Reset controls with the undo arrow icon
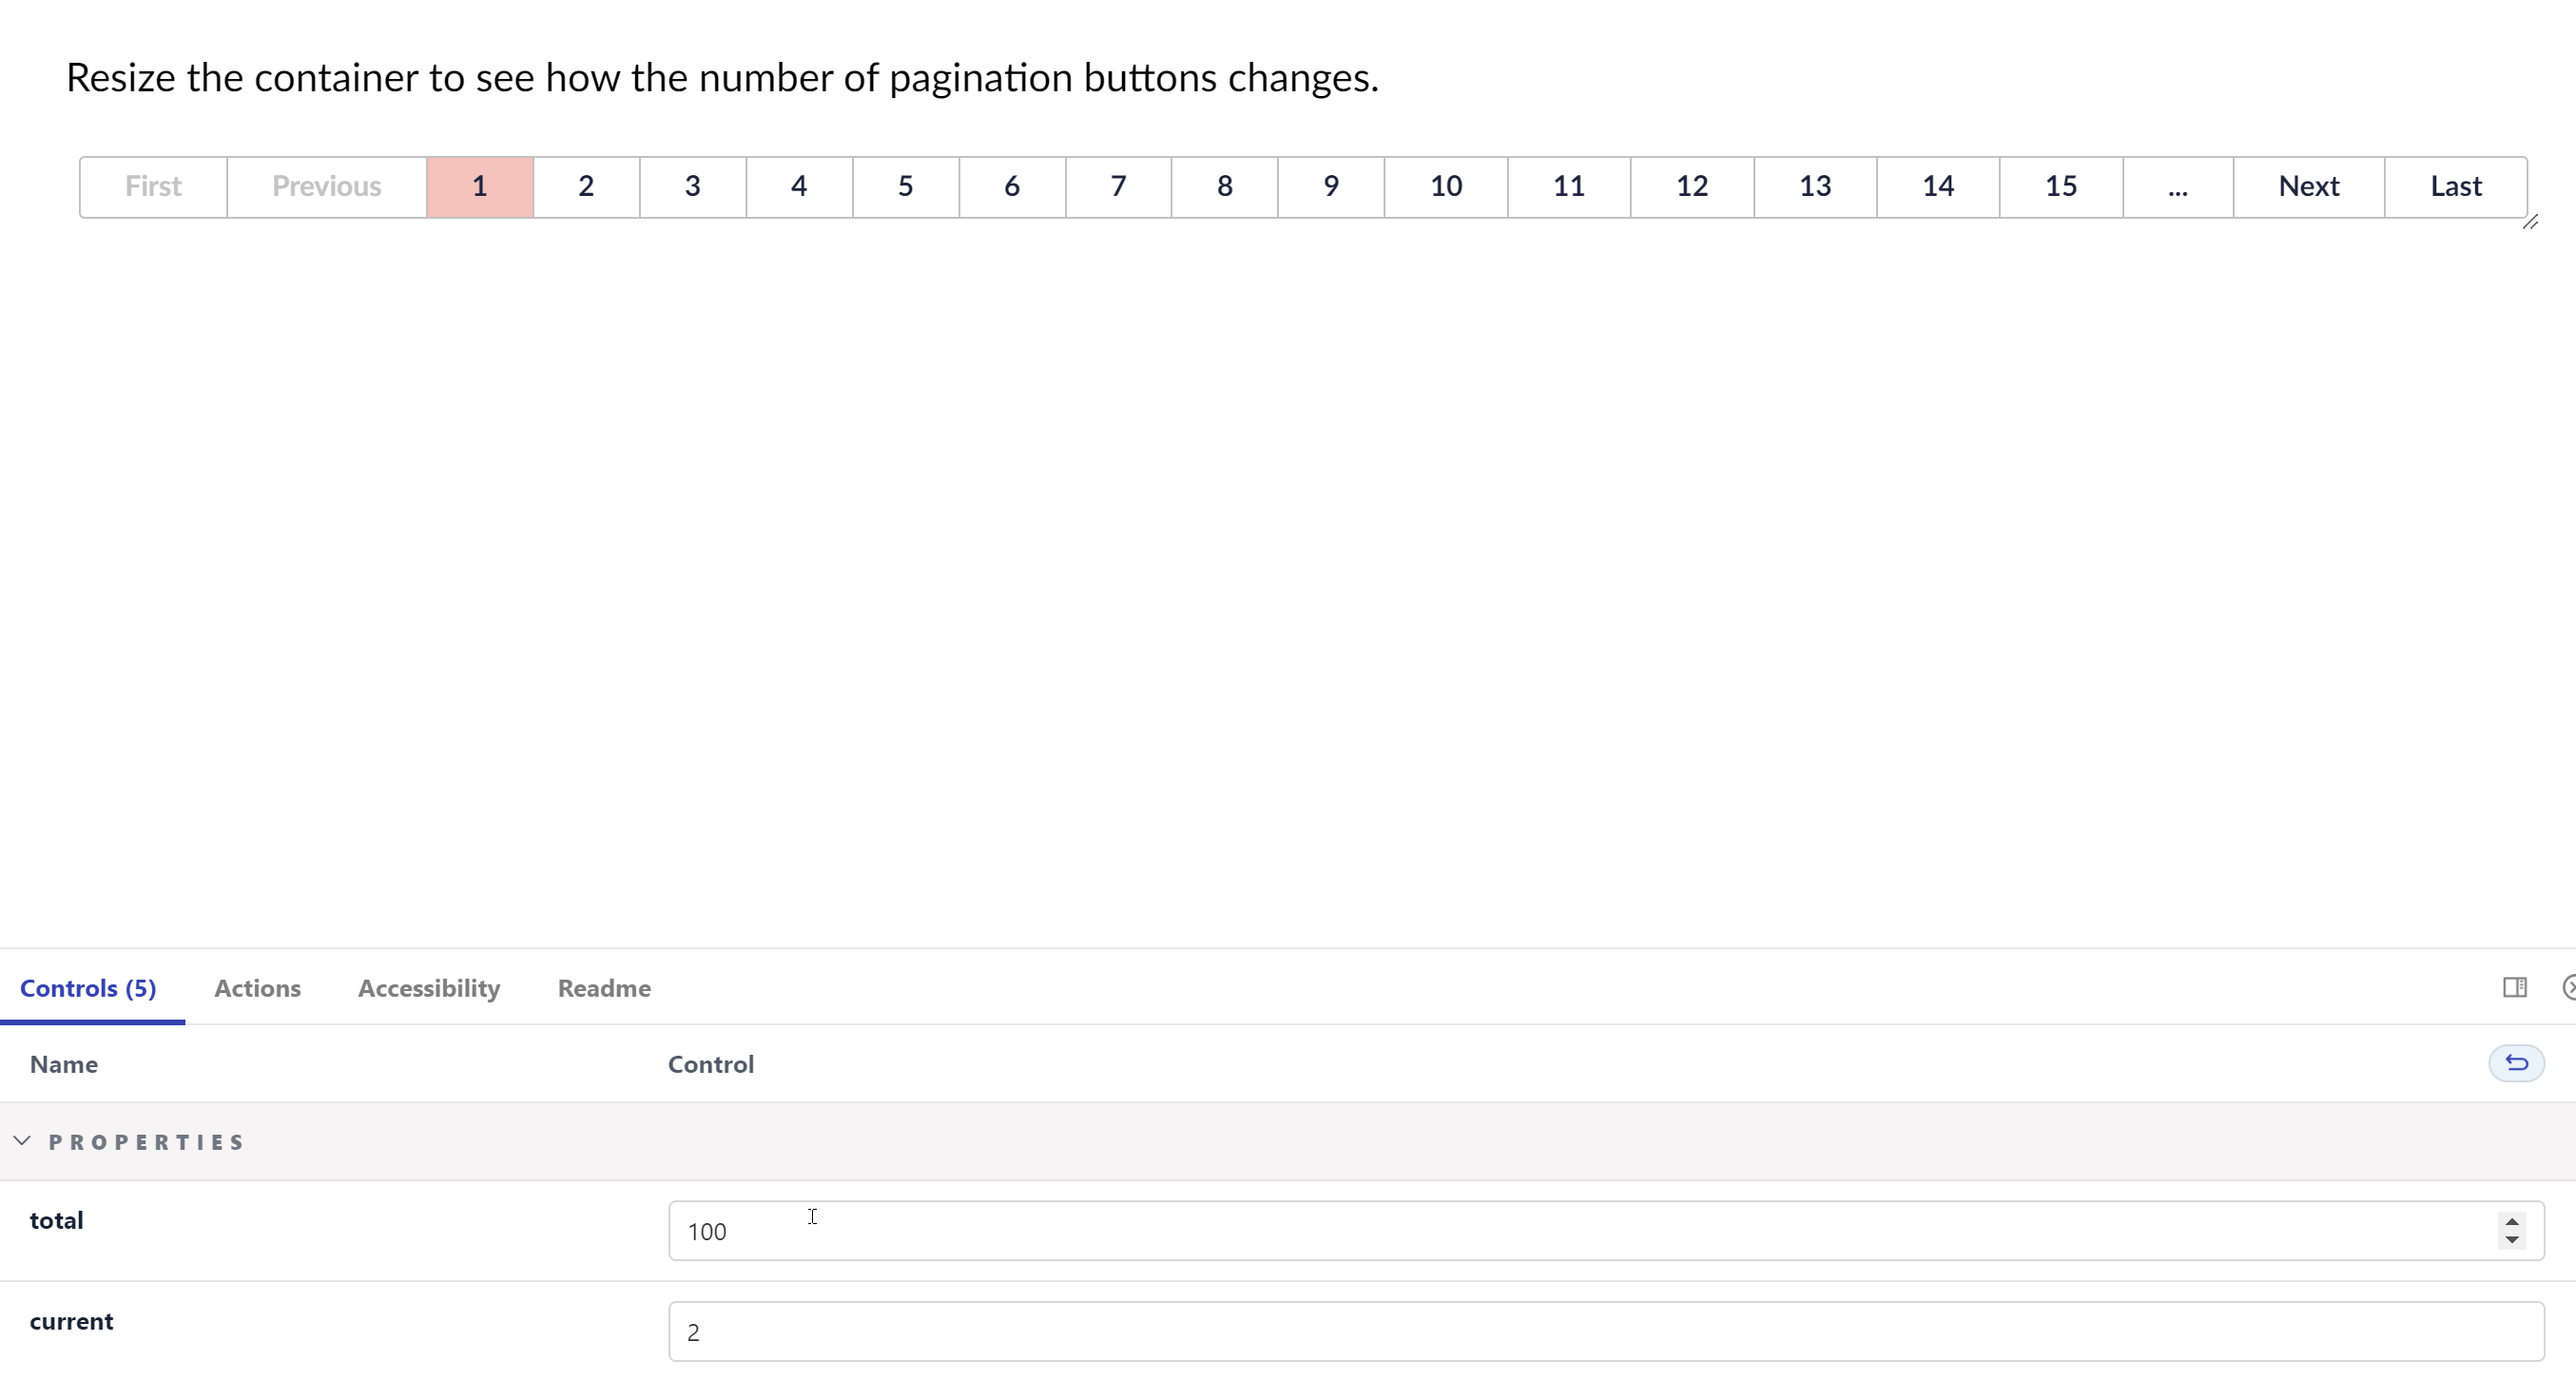 [x=2516, y=1063]
